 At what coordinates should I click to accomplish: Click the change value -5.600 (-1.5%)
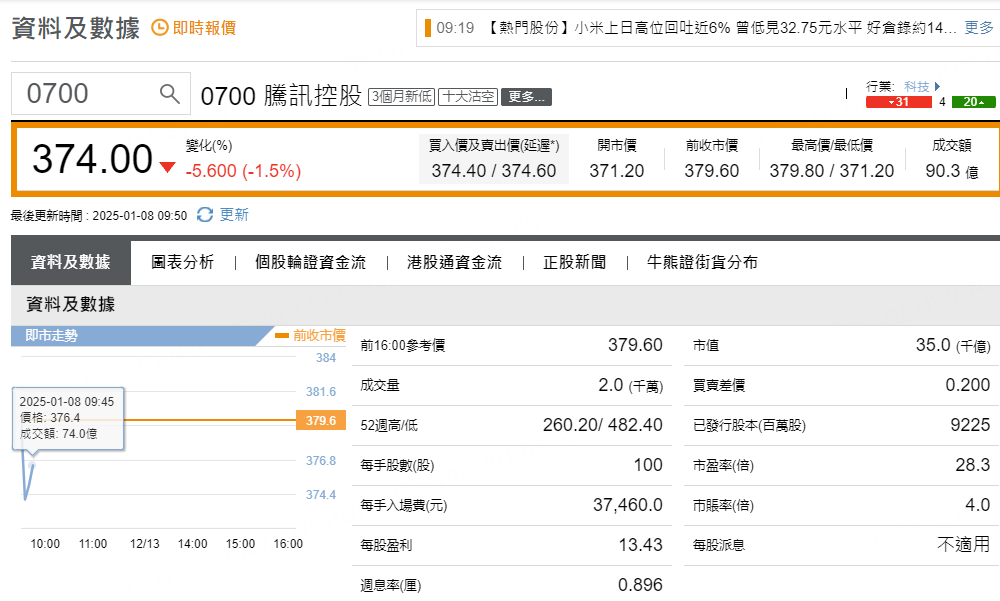pos(243,171)
